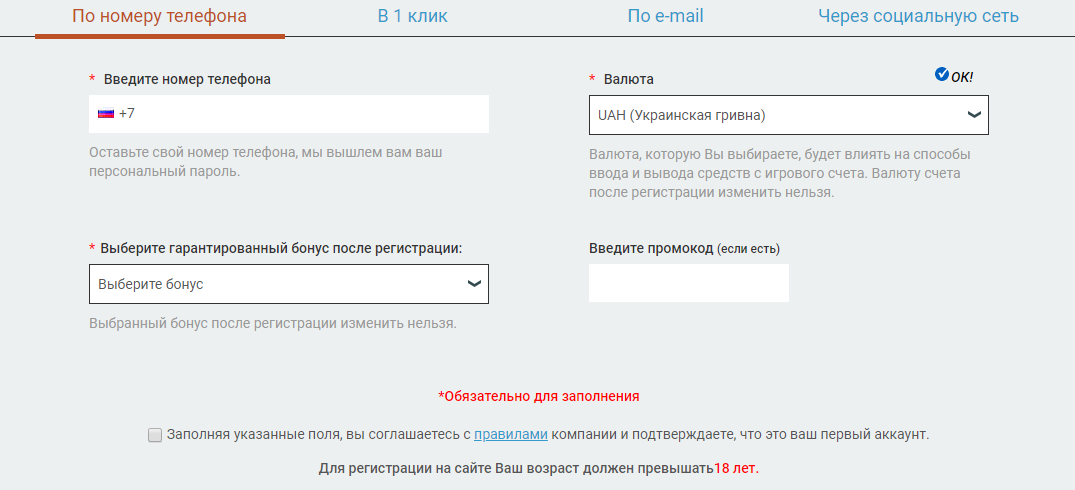Open the "По e-mail" registration tab
The image size is (1075, 490).
[x=665, y=16]
